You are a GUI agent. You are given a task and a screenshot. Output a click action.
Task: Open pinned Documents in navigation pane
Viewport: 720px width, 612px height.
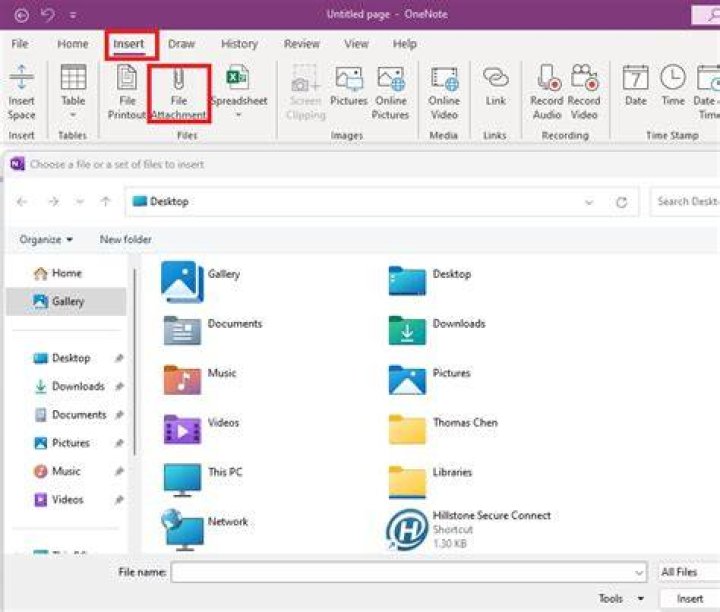coord(71,415)
